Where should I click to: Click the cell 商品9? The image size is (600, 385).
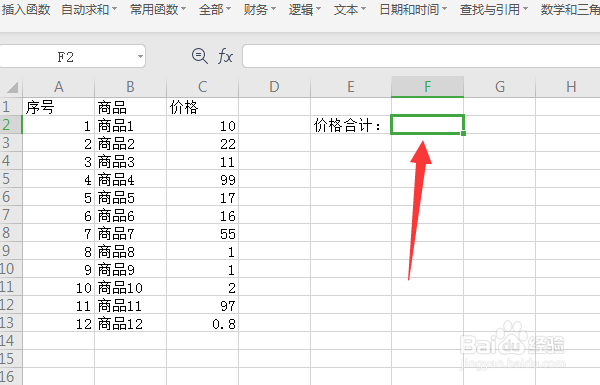point(130,269)
